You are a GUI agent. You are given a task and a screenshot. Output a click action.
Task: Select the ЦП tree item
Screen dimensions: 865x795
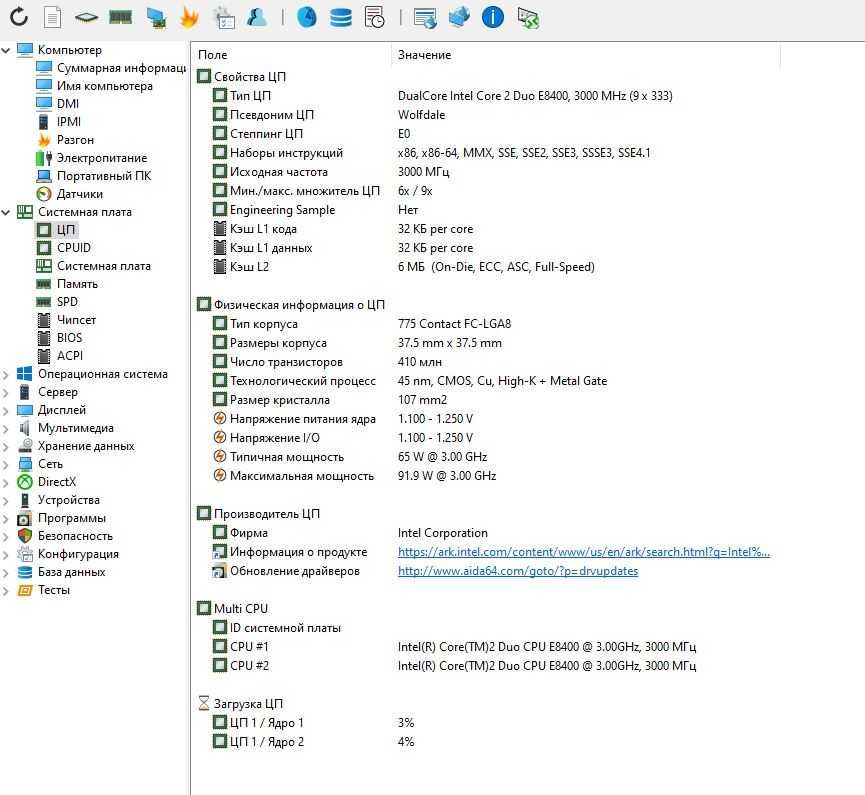pyautogui.click(x=66, y=230)
